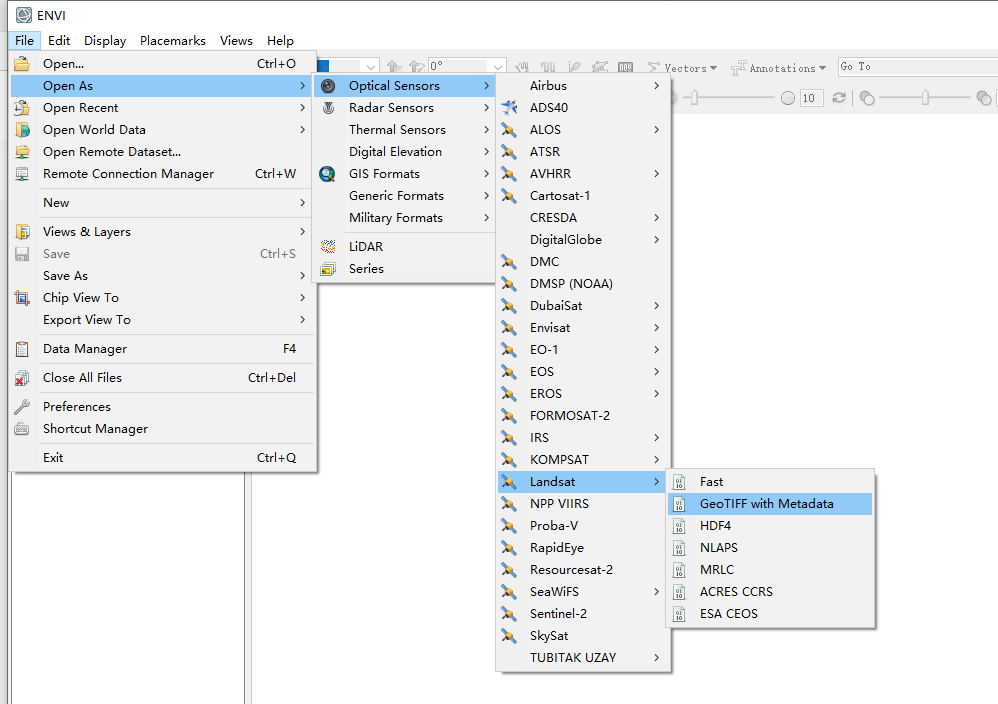Select ACRES CCRS format
This screenshot has height=704, width=998.
(770, 592)
